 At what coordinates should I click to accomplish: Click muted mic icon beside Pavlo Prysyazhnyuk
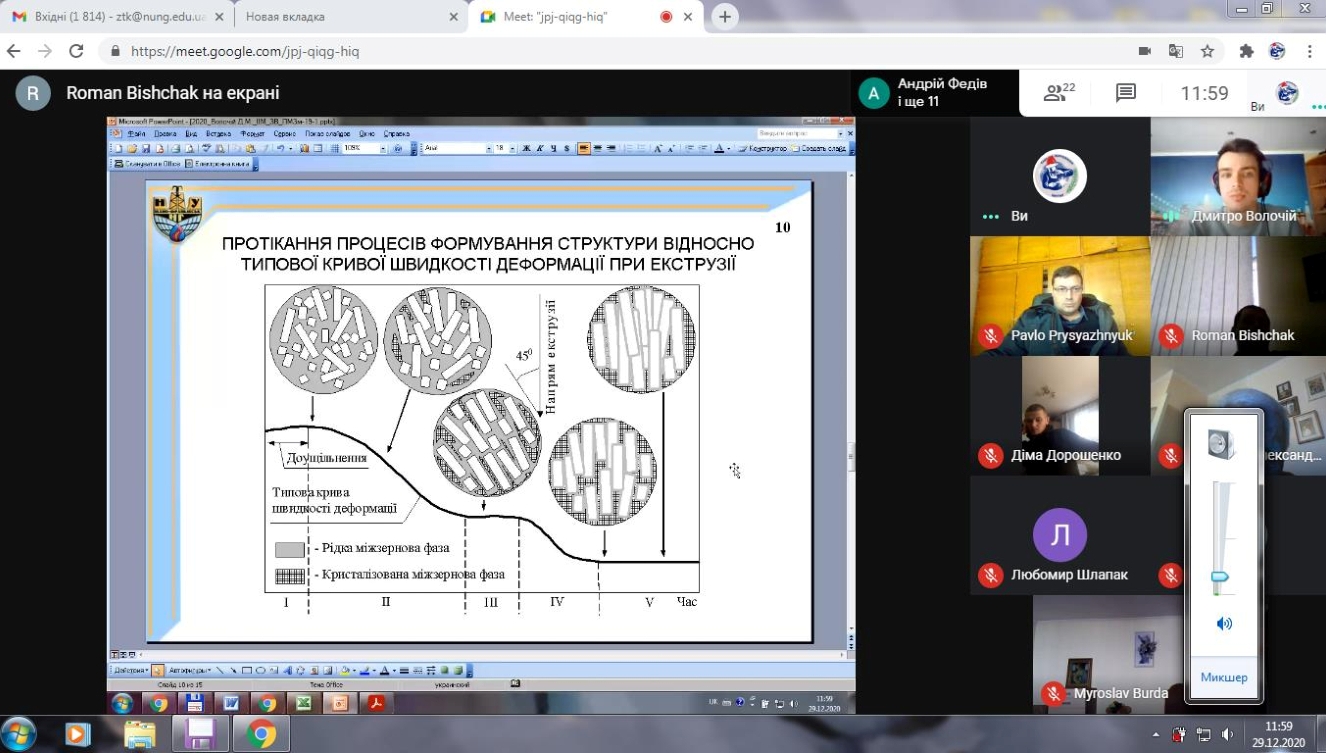click(x=991, y=336)
